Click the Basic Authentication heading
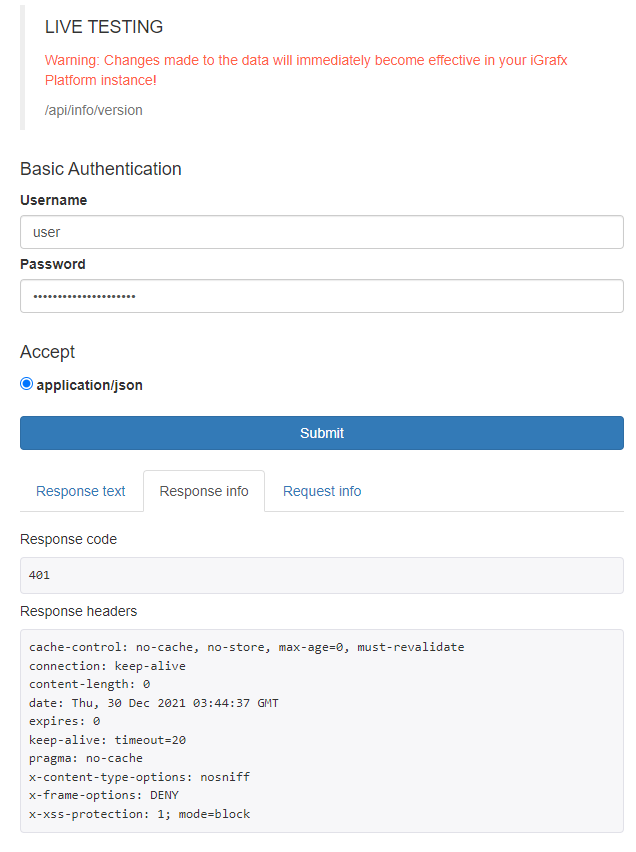636x852 pixels. [x=101, y=169]
